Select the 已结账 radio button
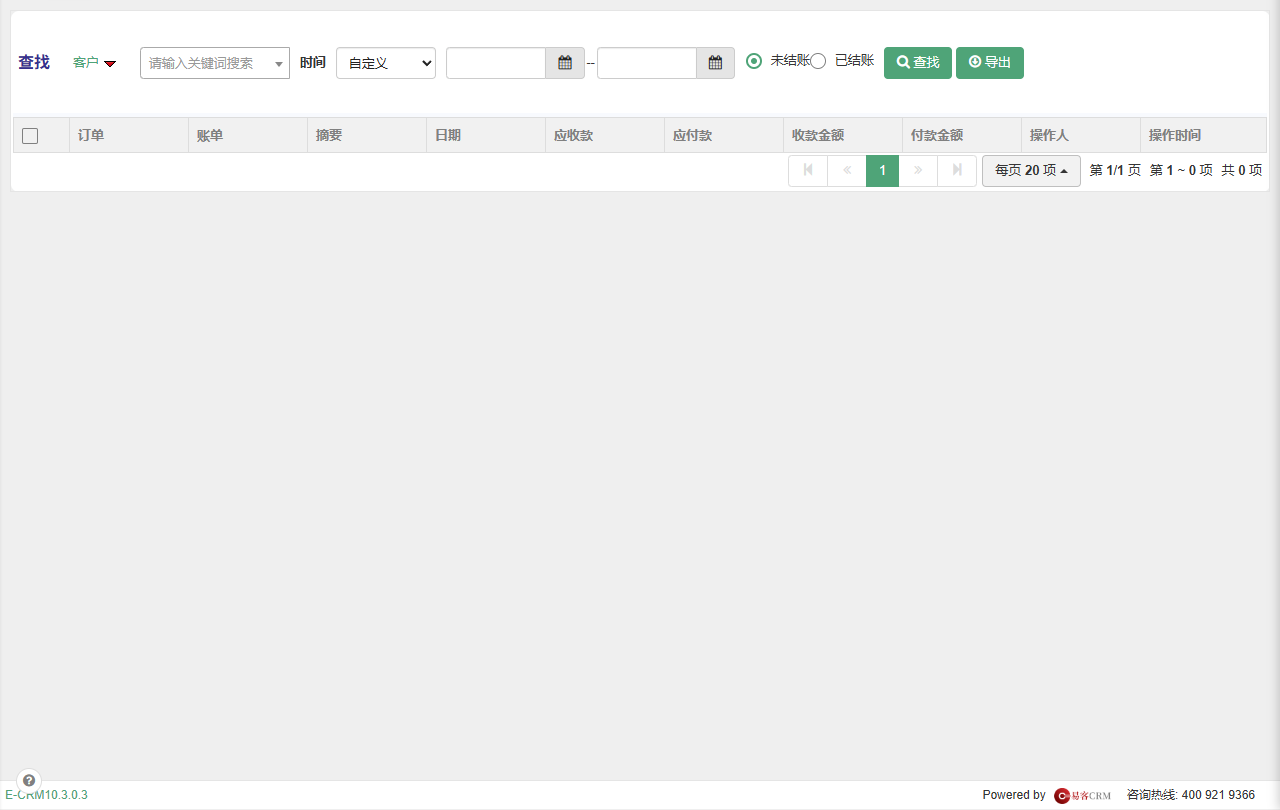Viewport: 1280px width, 810px height. (818, 61)
